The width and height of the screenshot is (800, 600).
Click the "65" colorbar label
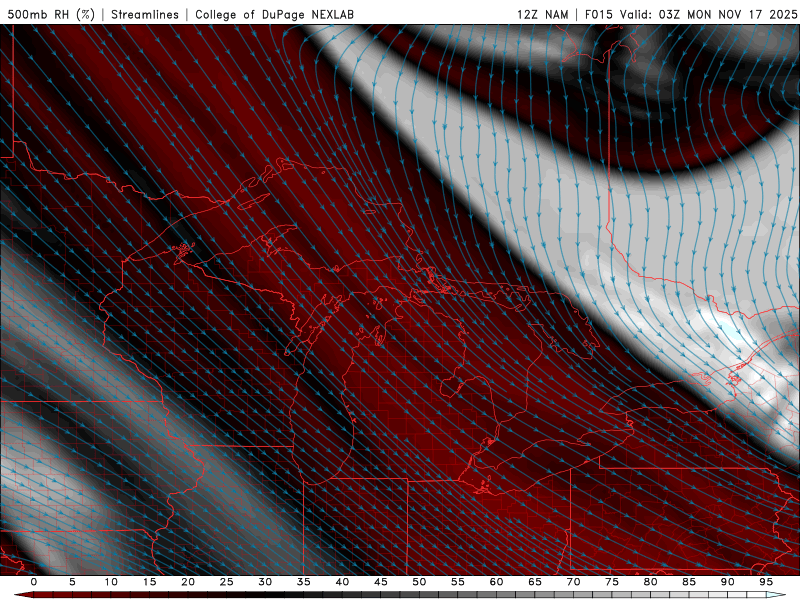coord(535,582)
